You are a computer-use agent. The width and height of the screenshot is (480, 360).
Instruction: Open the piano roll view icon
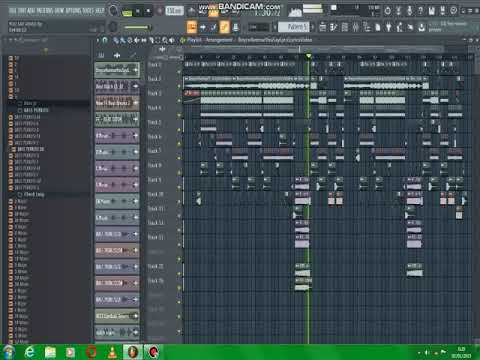pos(333,27)
